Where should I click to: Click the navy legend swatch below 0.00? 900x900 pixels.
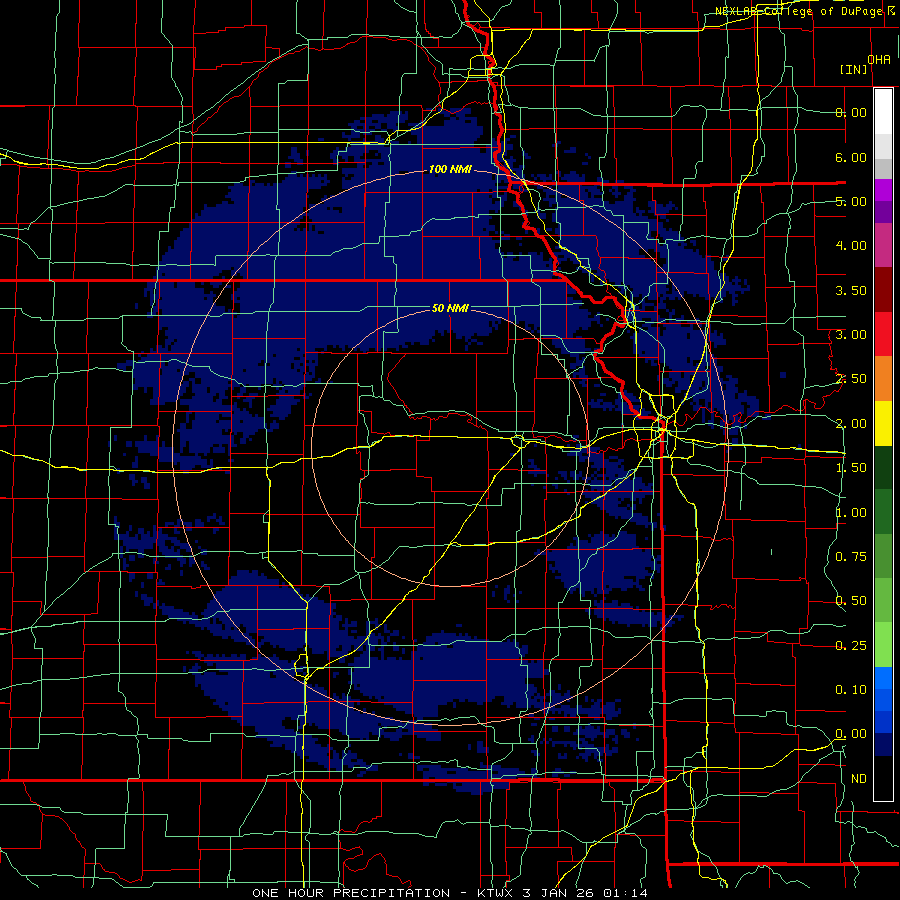[x=883, y=745]
